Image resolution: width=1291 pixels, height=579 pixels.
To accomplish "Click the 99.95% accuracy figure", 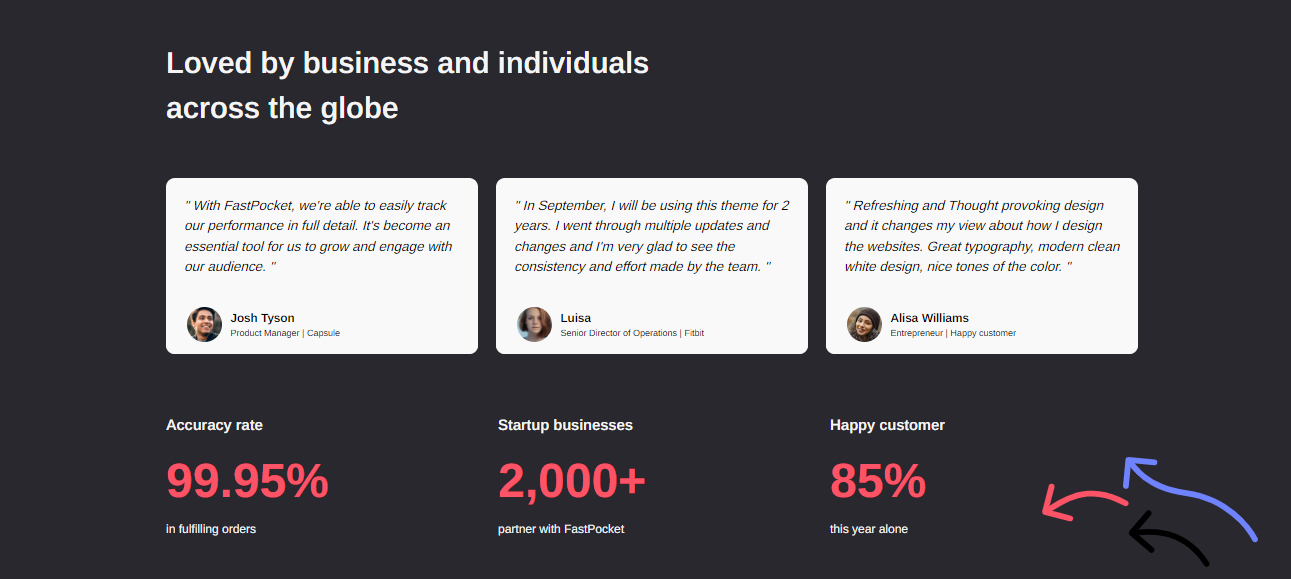I will point(247,481).
